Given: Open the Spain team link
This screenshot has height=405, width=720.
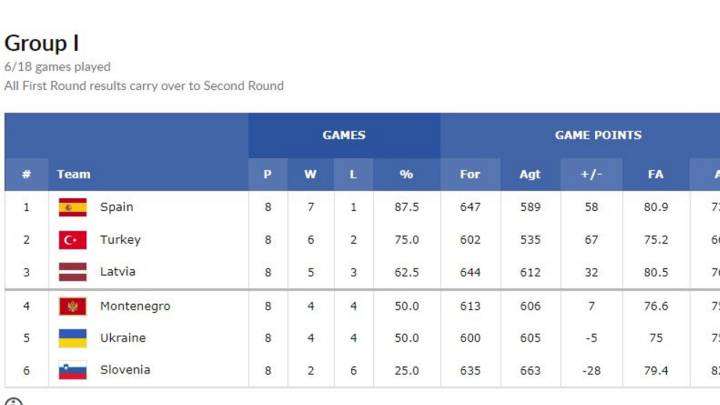Looking at the screenshot, I should pyautogui.click(x=117, y=207).
